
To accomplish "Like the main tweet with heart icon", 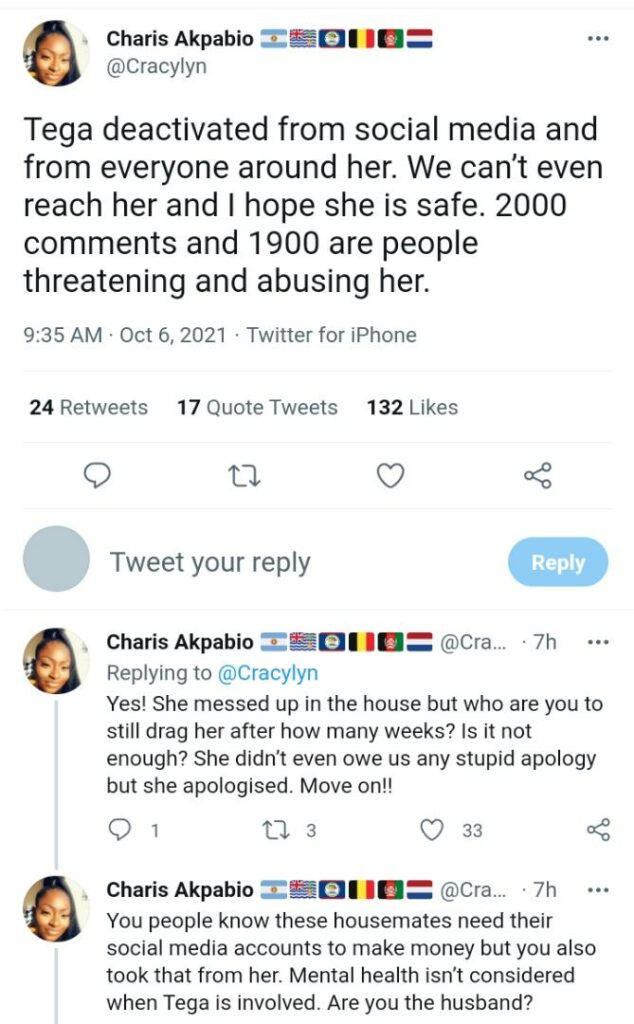I will pyautogui.click(x=391, y=475).
